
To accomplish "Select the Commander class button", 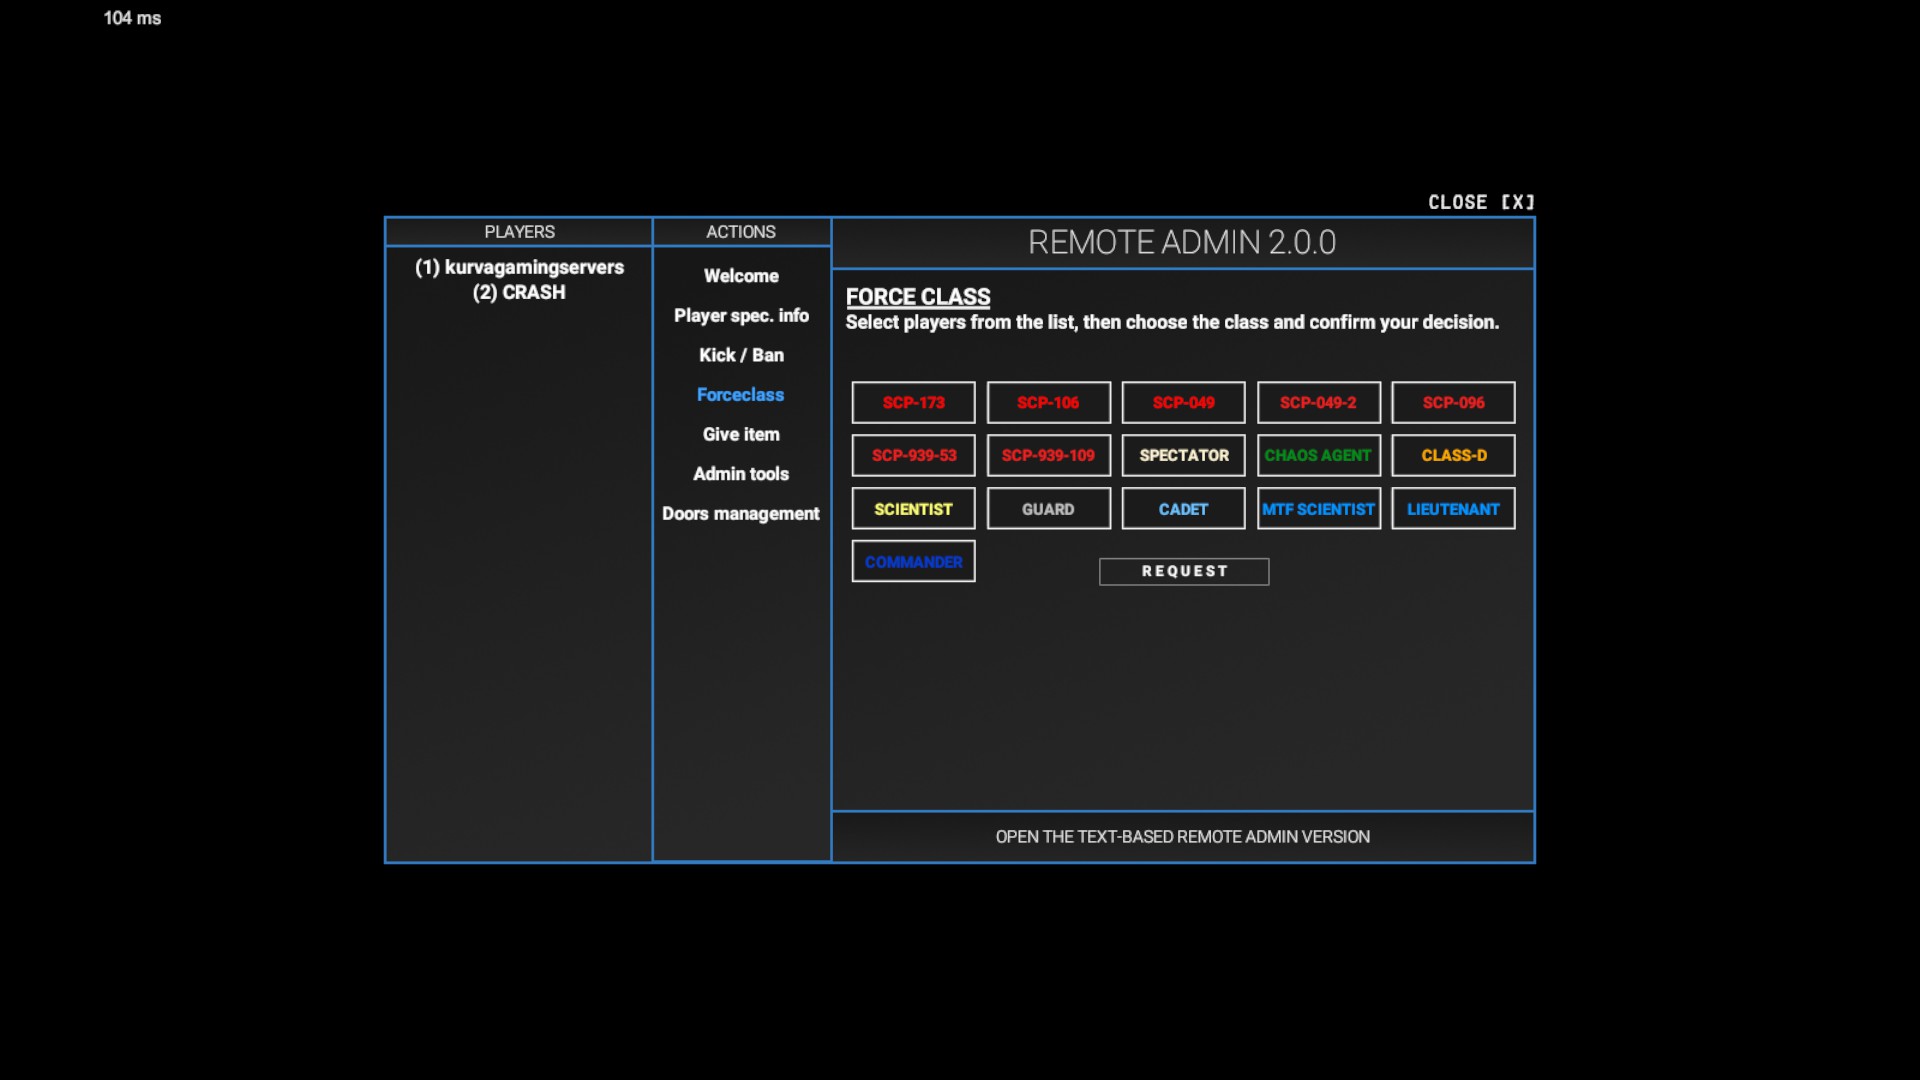I will (x=913, y=562).
